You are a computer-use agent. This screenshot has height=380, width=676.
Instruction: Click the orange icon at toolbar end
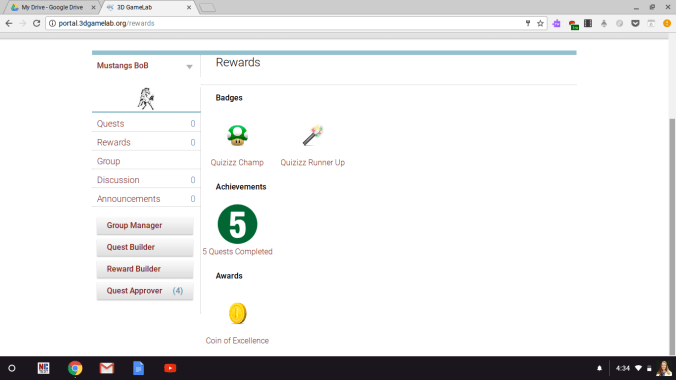(667, 23)
